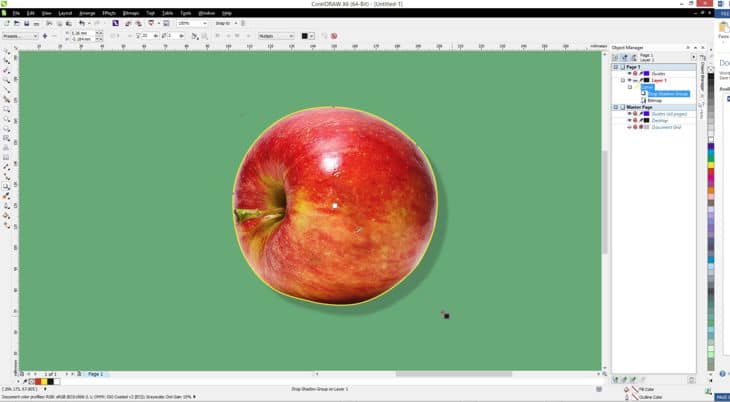Click the Print icon in toolbar

[36, 23]
